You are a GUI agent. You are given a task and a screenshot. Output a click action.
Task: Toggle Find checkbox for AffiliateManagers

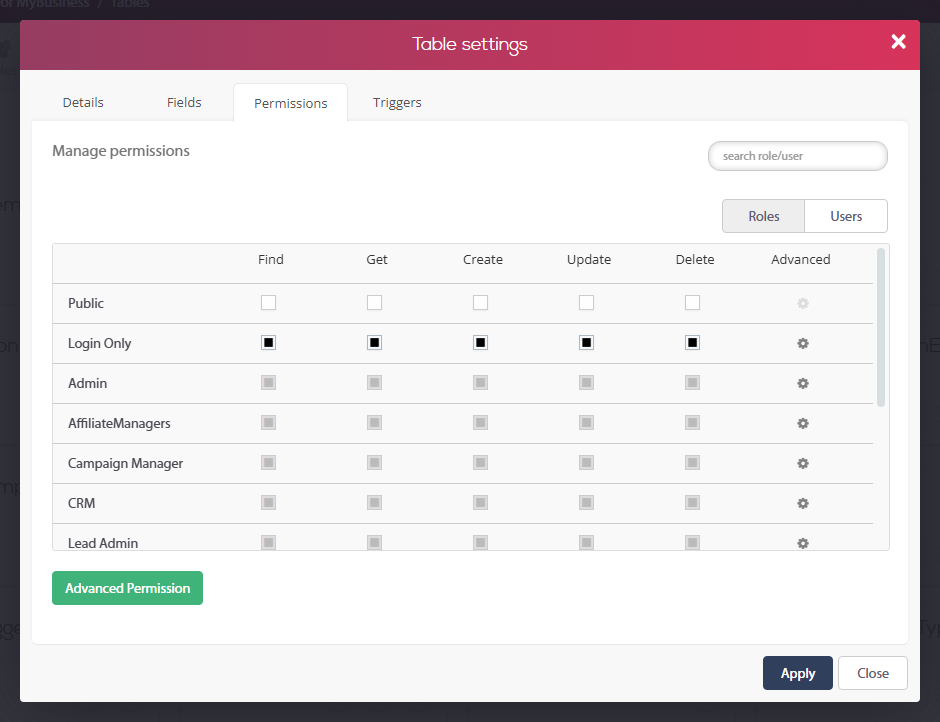[269, 423]
